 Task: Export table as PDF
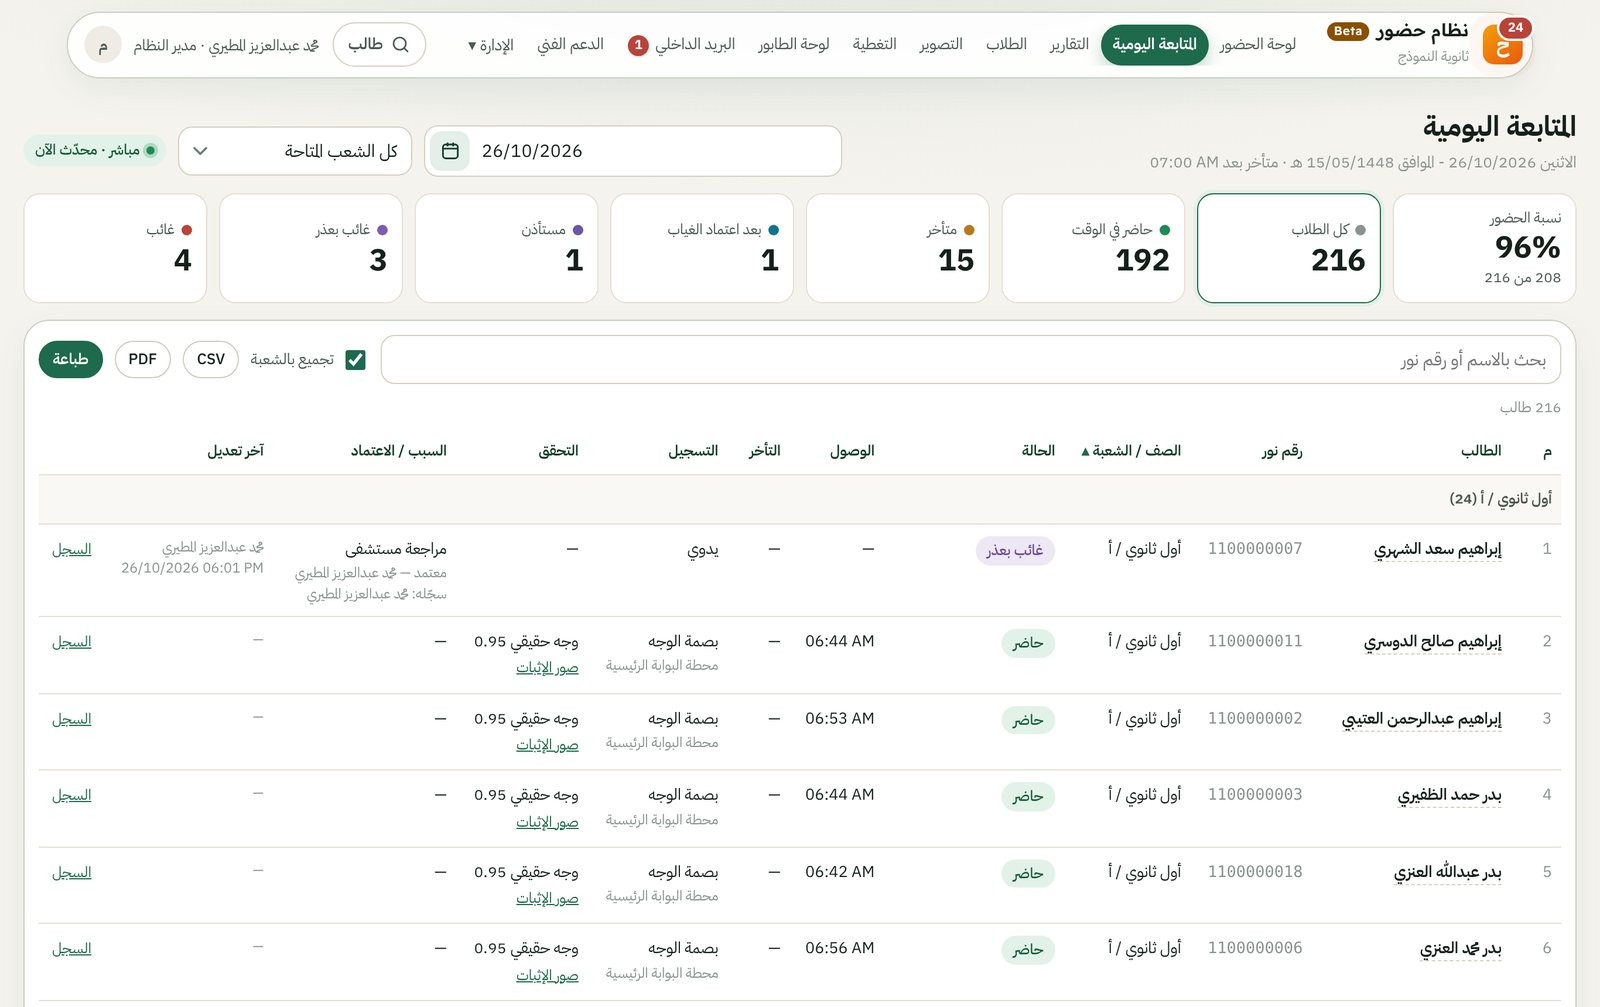coord(143,359)
